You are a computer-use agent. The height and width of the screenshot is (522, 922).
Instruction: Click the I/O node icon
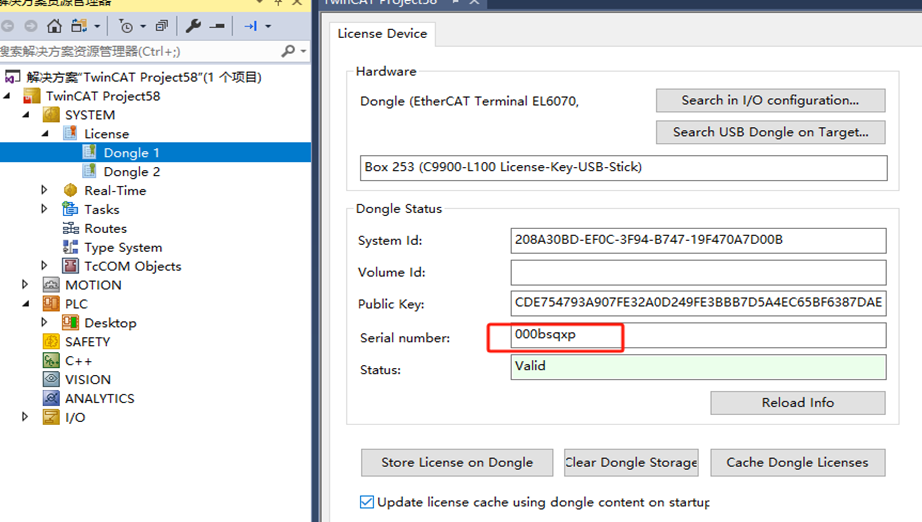(x=51, y=417)
